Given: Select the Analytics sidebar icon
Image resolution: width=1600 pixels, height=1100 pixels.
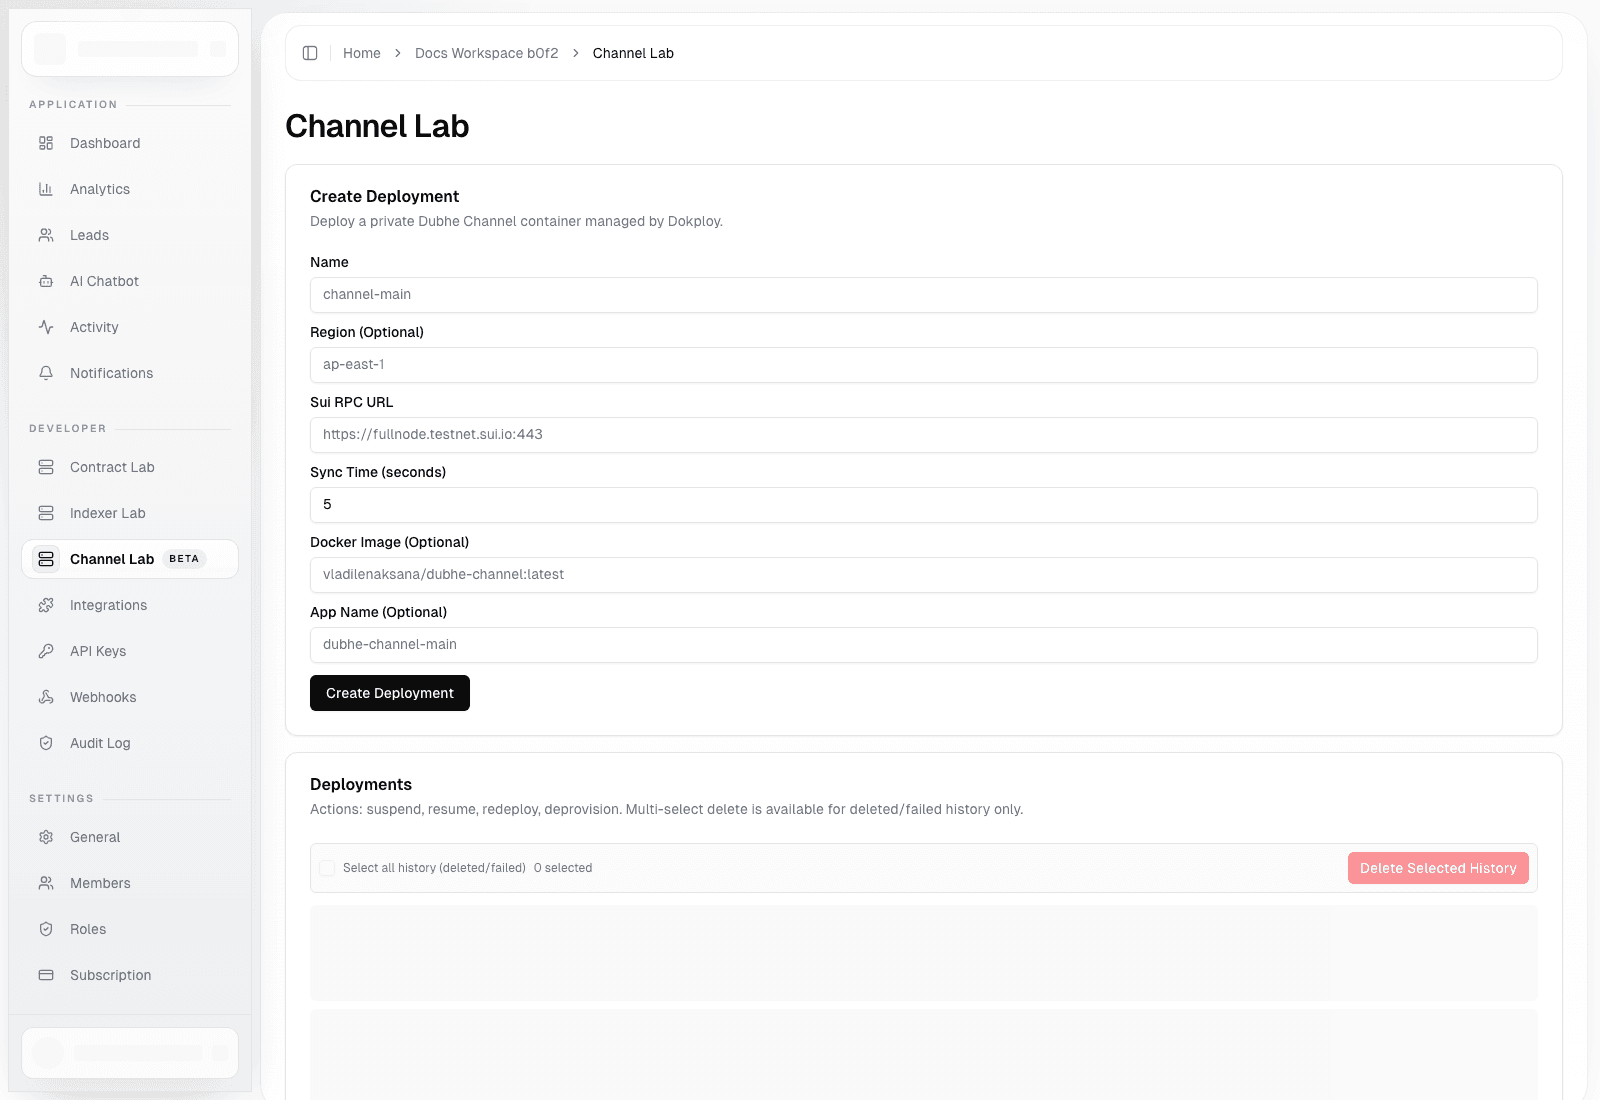Looking at the screenshot, I should point(46,189).
